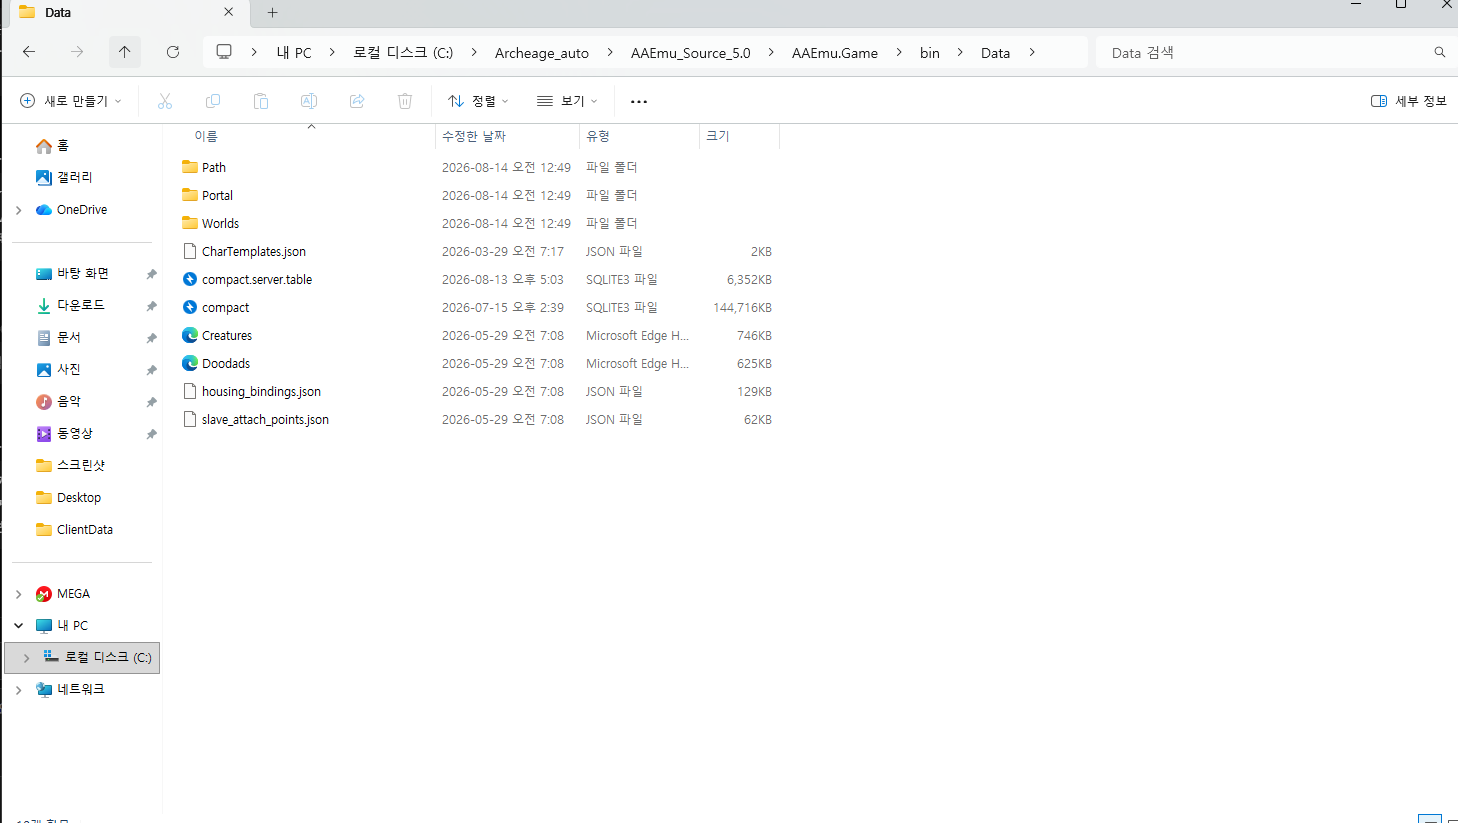This screenshot has height=823, width=1458.
Task: Select the Path folder icon
Action: [x=190, y=167]
